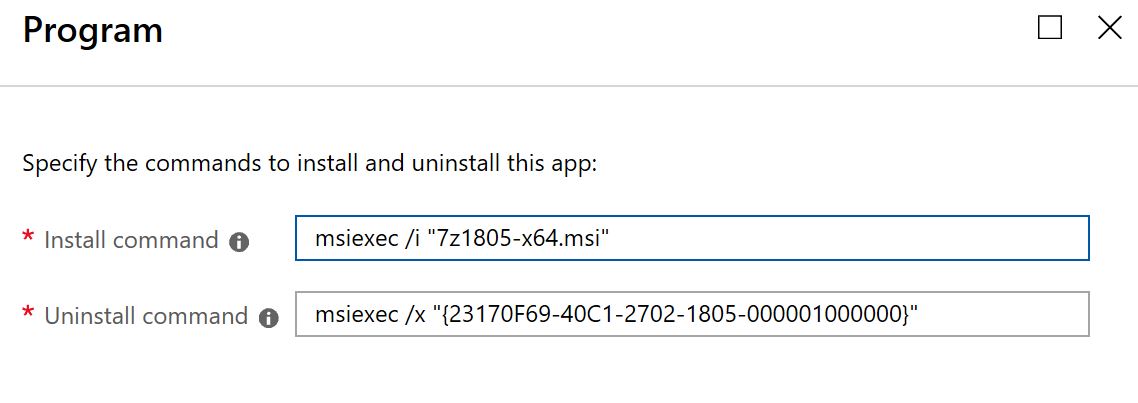Click the "Program" pane heading
The width and height of the screenshot is (1138, 403).
point(93,30)
